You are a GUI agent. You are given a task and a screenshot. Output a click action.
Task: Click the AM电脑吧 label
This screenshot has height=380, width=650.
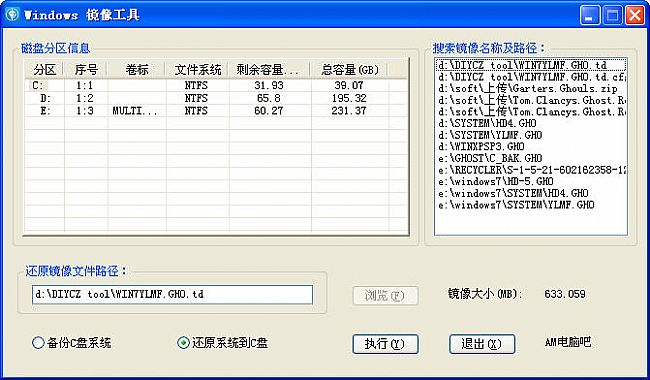(568, 342)
